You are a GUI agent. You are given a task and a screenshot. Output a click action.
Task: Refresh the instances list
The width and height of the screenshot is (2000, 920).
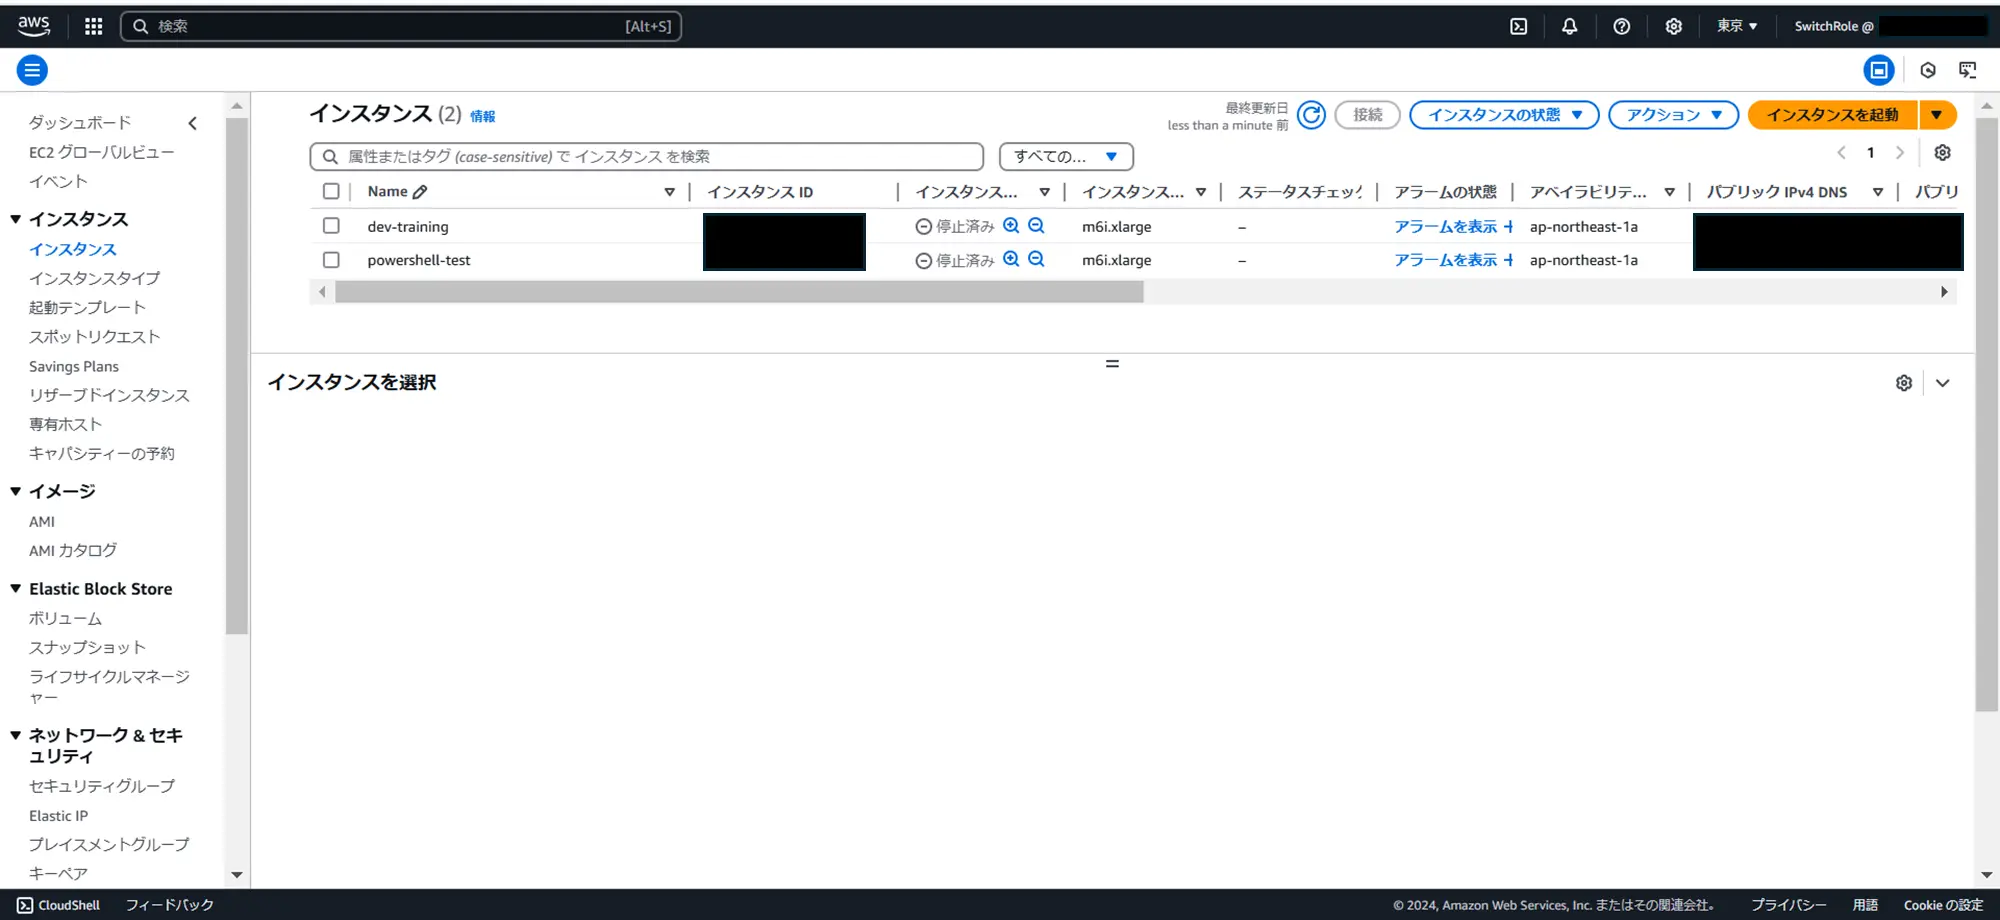pos(1311,115)
